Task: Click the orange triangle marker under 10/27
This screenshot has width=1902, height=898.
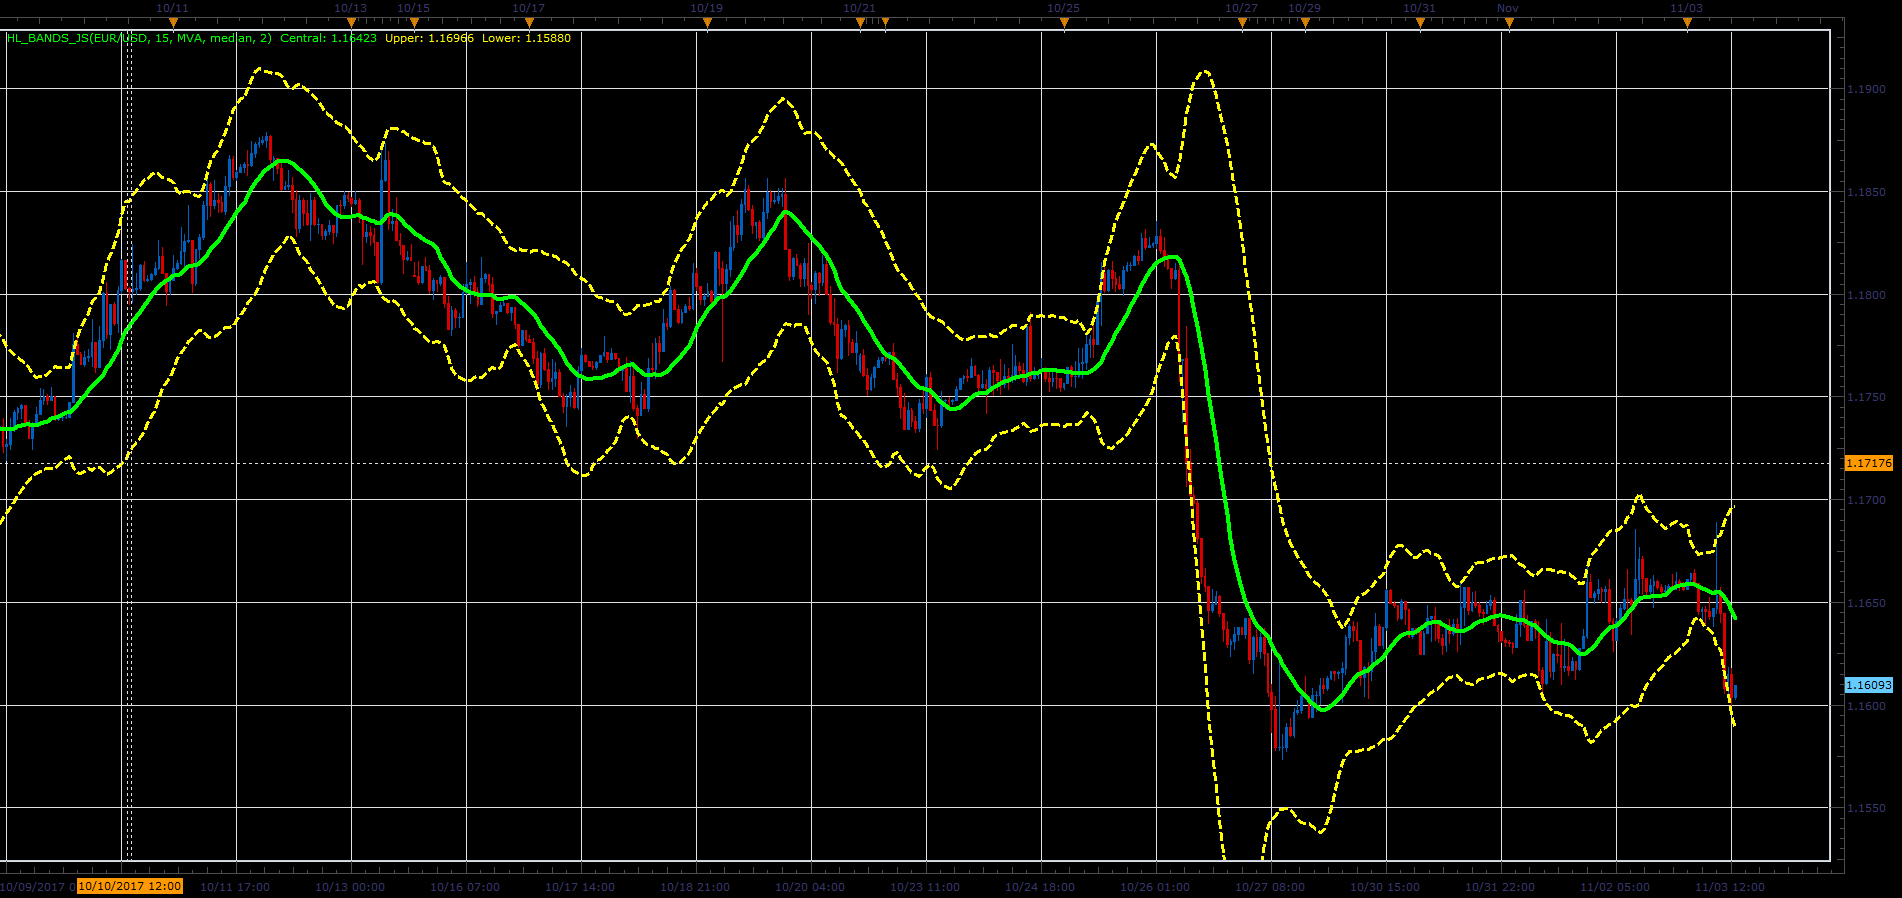Action: [x=1242, y=22]
